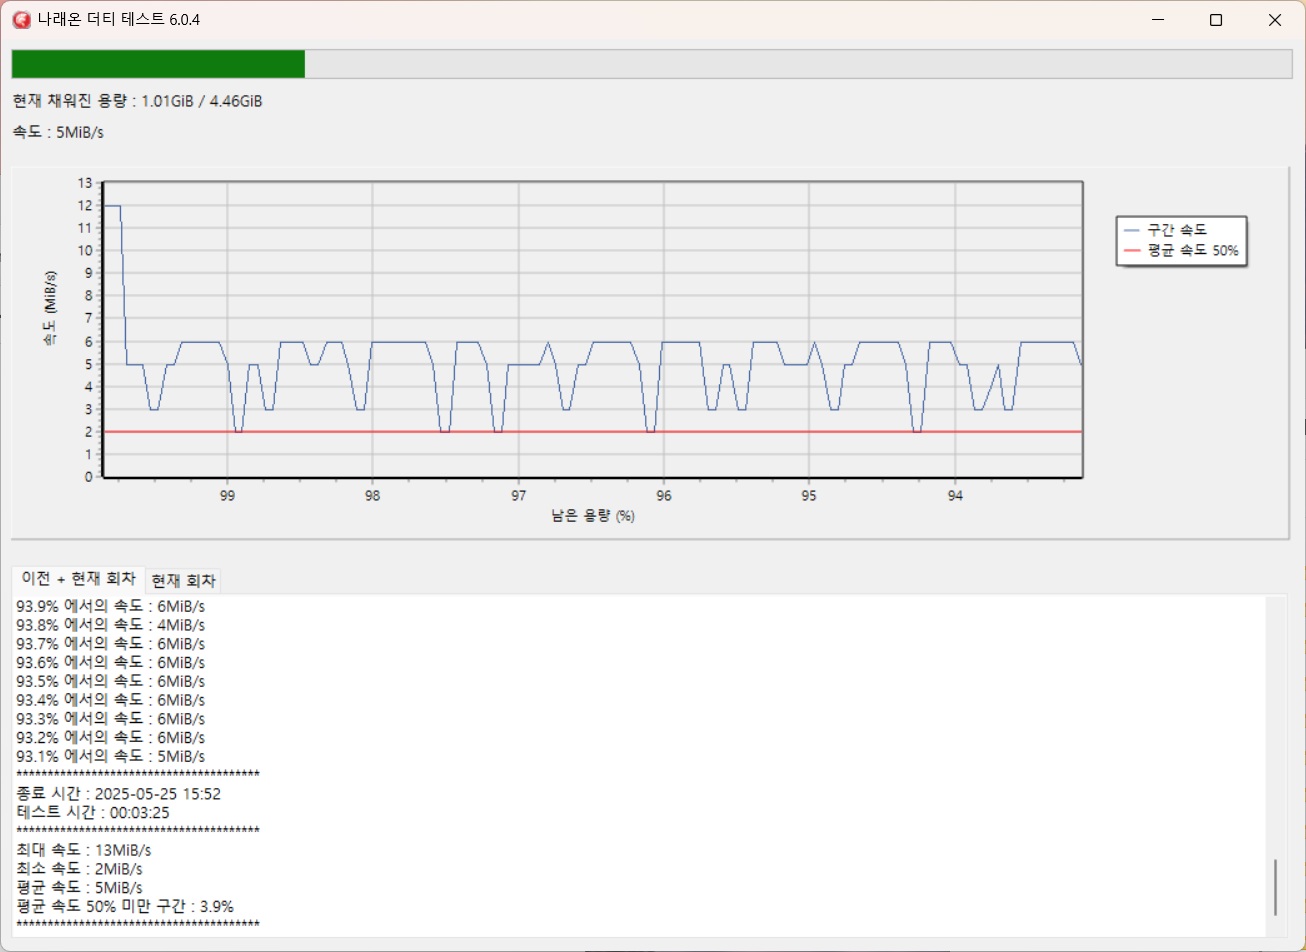Viewport: 1306px width, 952px height.
Task: Close the 나래온 더티 테스트 window
Action: click(x=1274, y=20)
